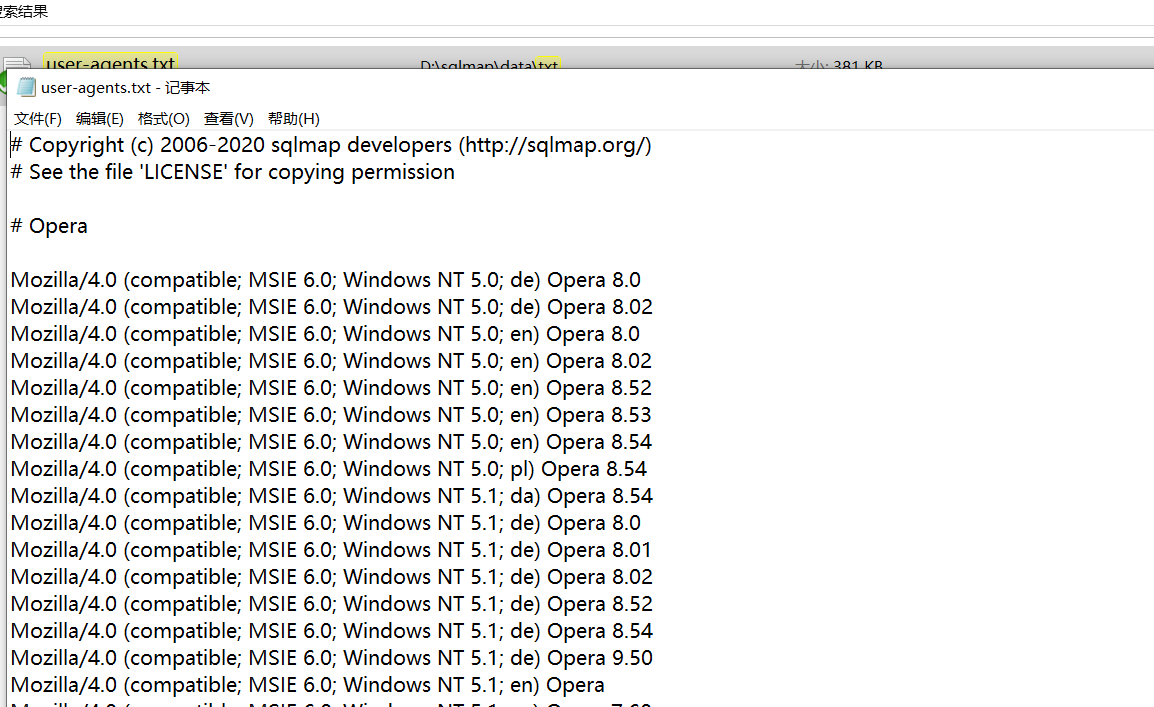This screenshot has width=1154, height=707.
Task: Open the 帮助(H) menu
Action: point(293,118)
